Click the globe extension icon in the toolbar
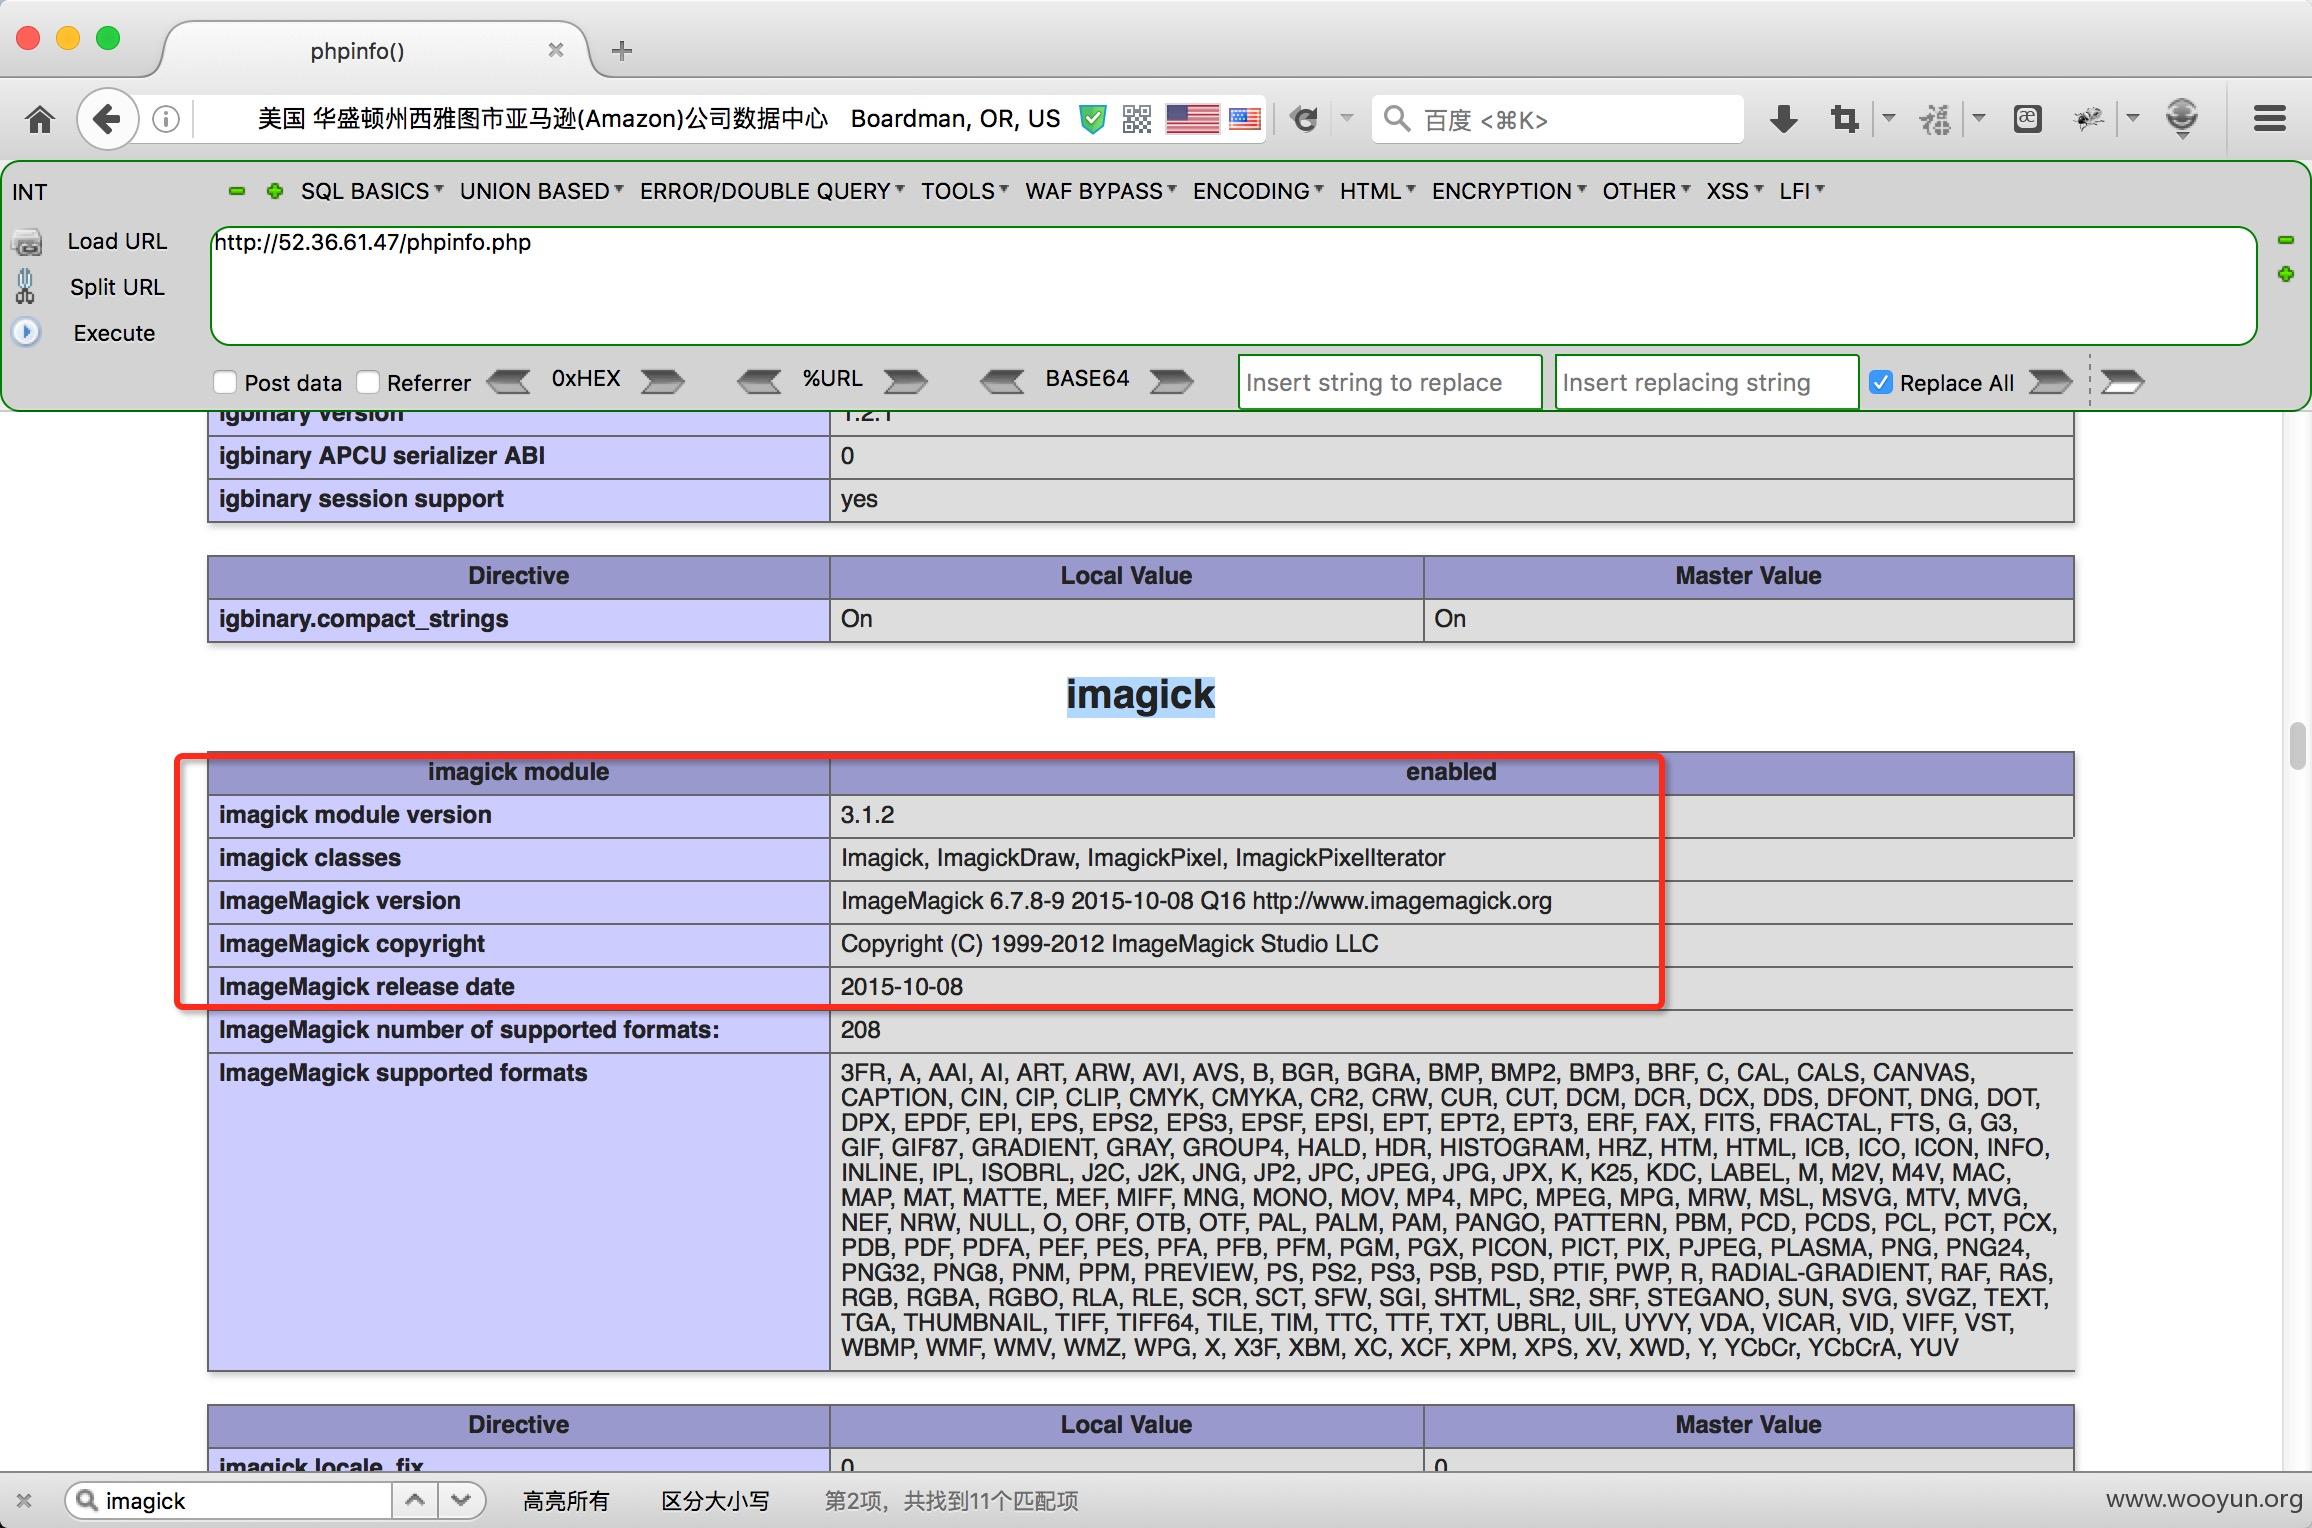The width and height of the screenshot is (2312, 1528). click(2182, 119)
